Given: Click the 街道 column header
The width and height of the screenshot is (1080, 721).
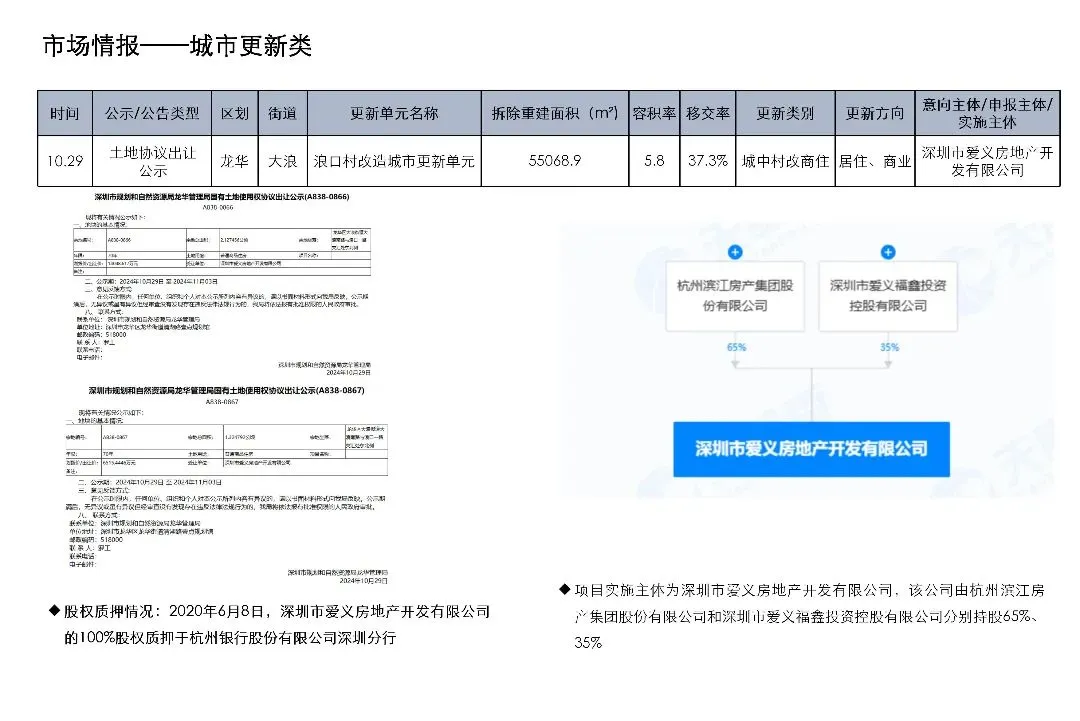Looking at the screenshot, I should tap(282, 113).
